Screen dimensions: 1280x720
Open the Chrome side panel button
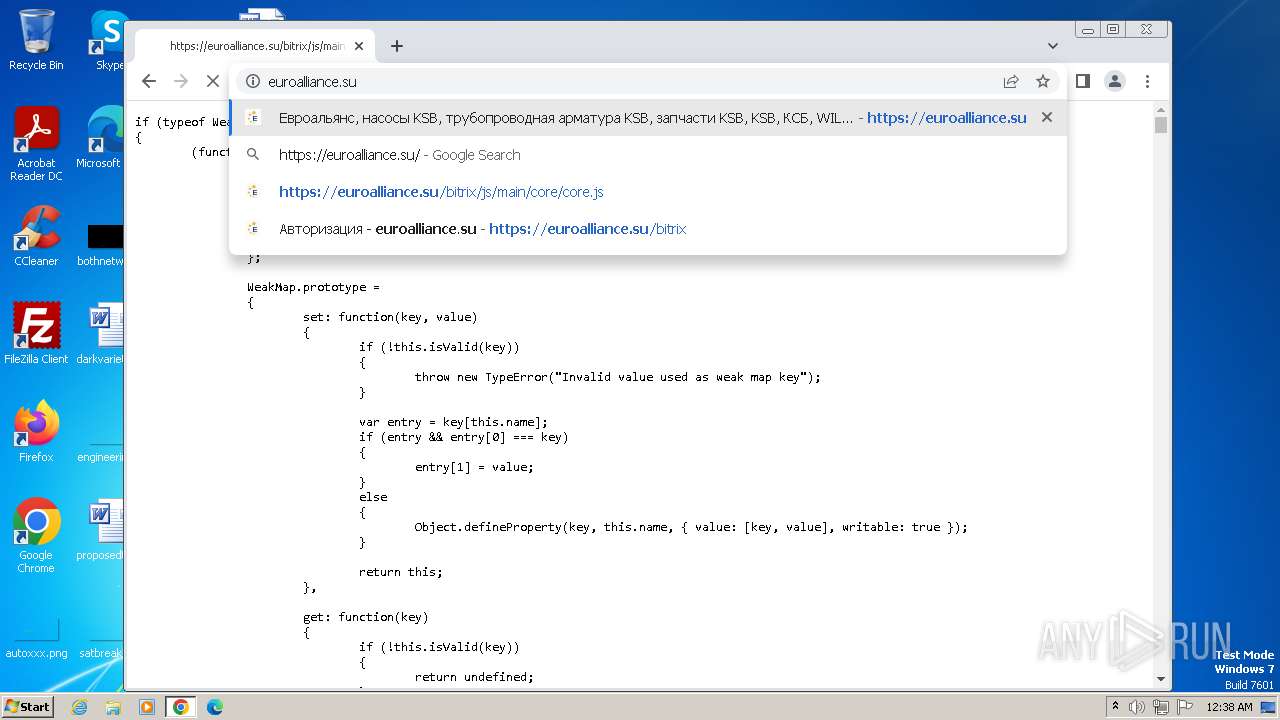1082,81
